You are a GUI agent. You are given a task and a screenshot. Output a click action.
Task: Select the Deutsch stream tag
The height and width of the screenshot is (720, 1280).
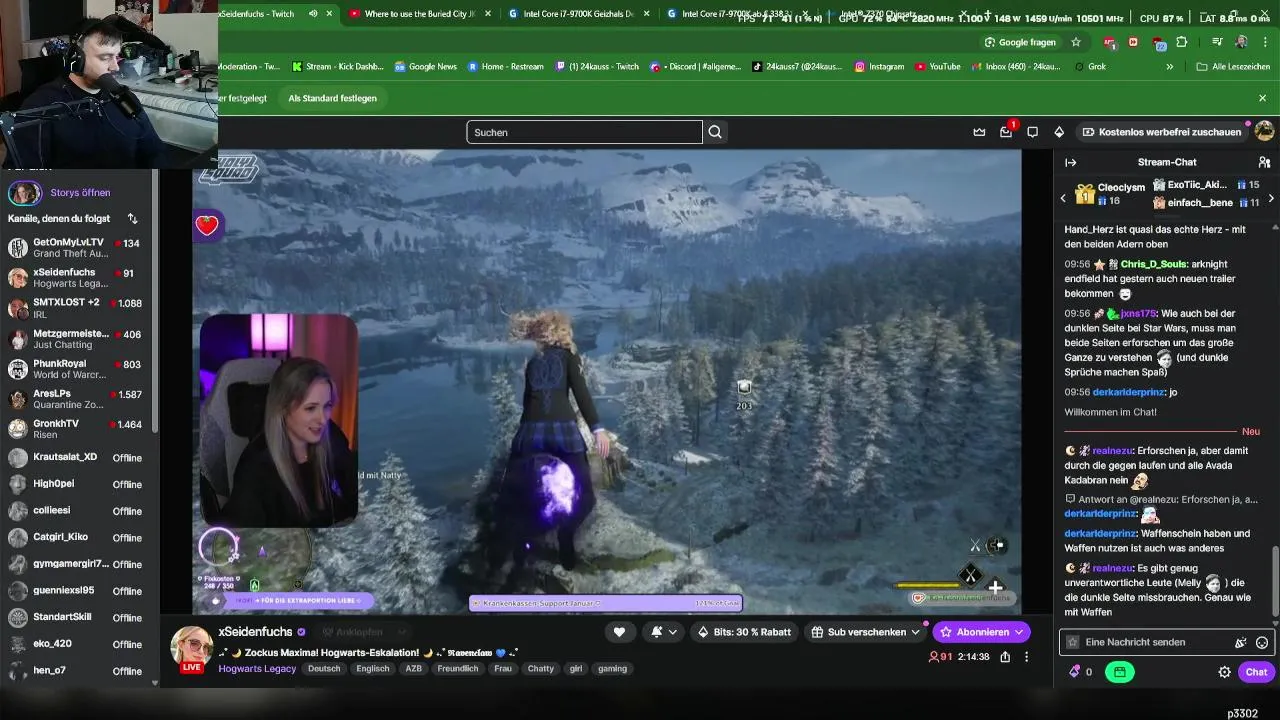pos(324,669)
